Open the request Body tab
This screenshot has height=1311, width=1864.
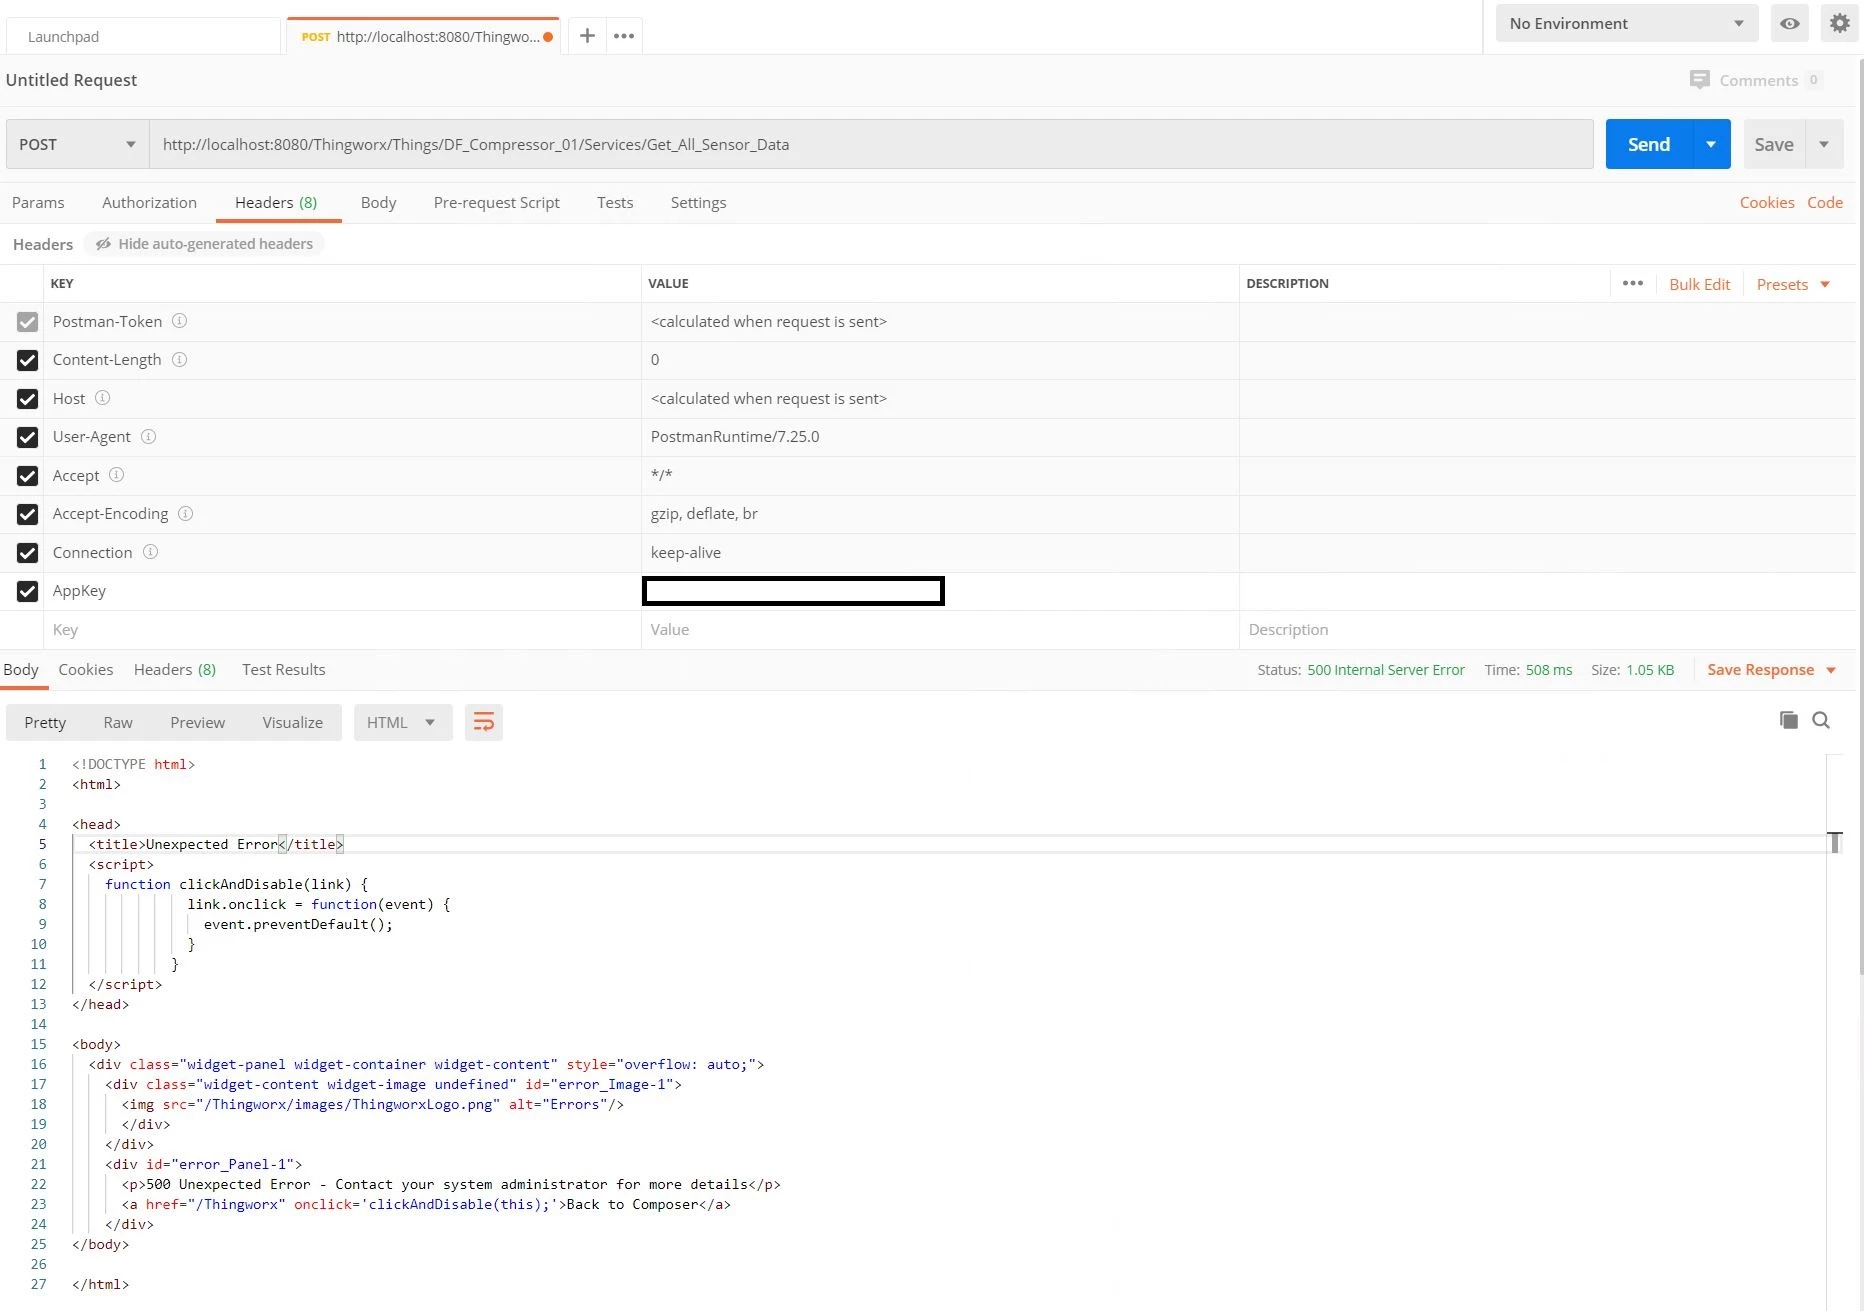378,202
